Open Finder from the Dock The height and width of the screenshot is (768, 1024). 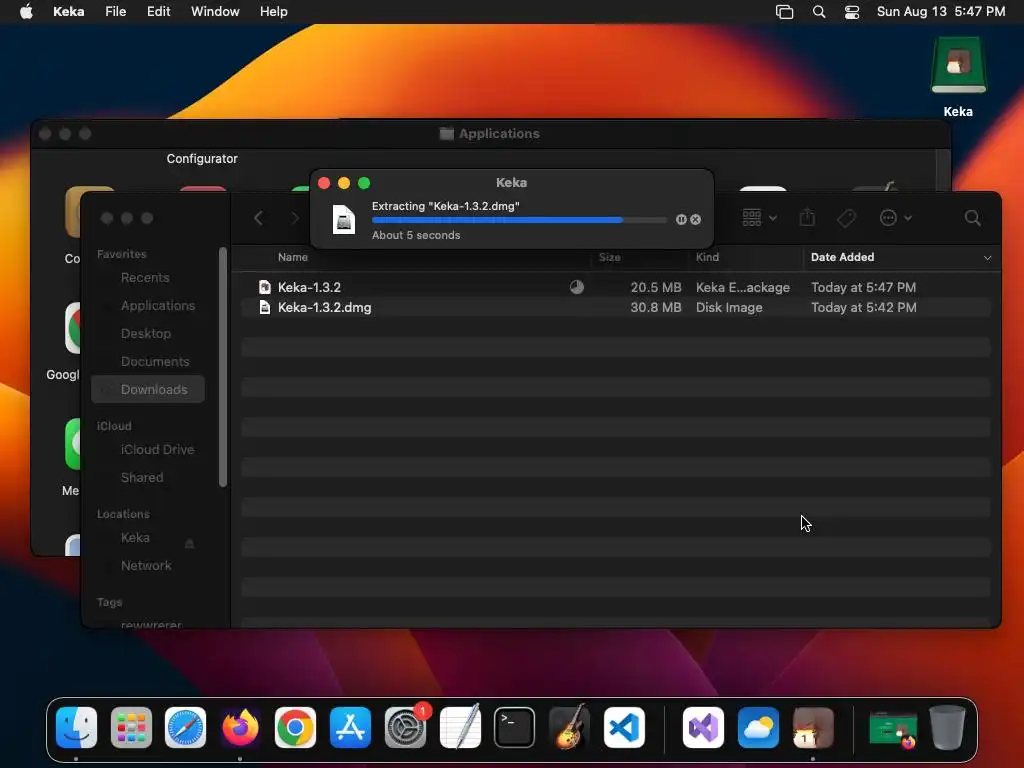tap(76, 728)
